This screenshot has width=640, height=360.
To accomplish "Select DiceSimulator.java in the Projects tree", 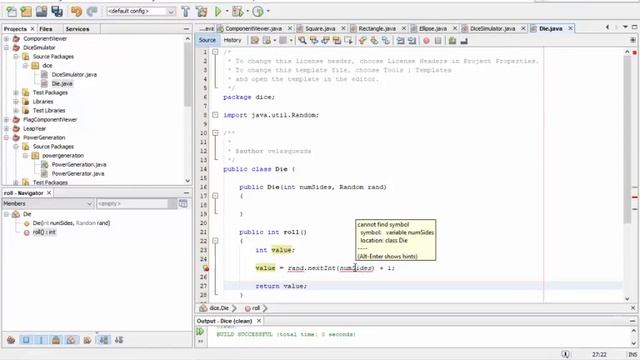I will [74, 75].
